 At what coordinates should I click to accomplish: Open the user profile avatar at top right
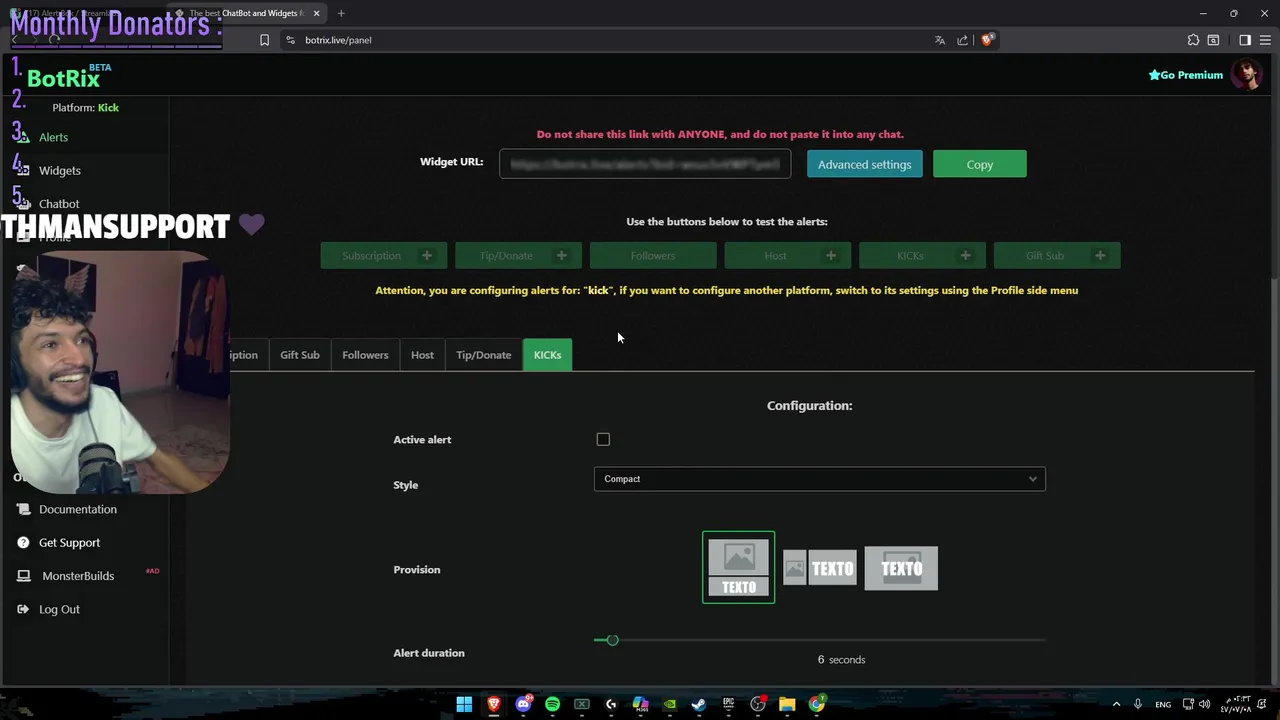pyautogui.click(x=1246, y=74)
